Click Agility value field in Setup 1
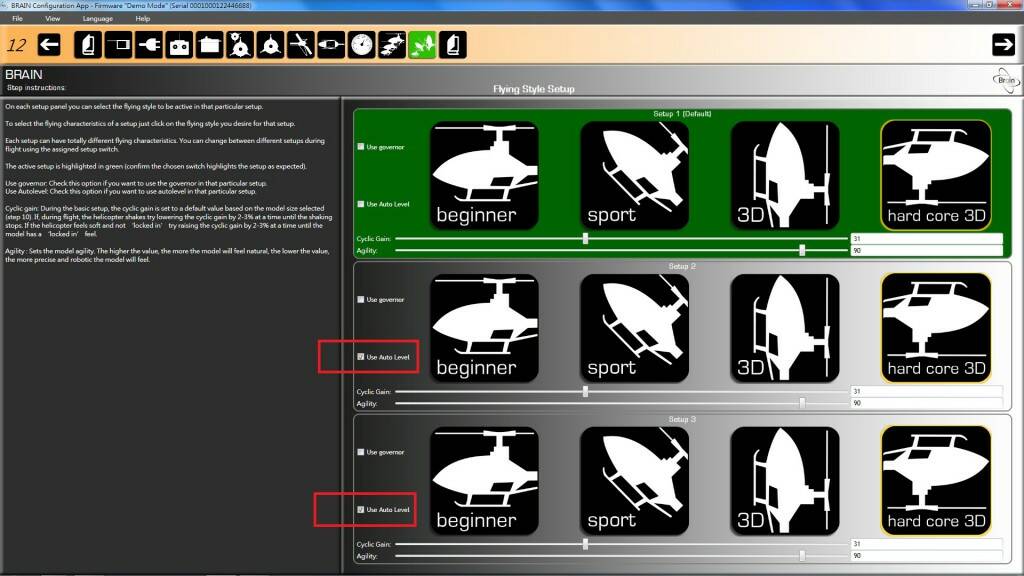 pos(926,250)
